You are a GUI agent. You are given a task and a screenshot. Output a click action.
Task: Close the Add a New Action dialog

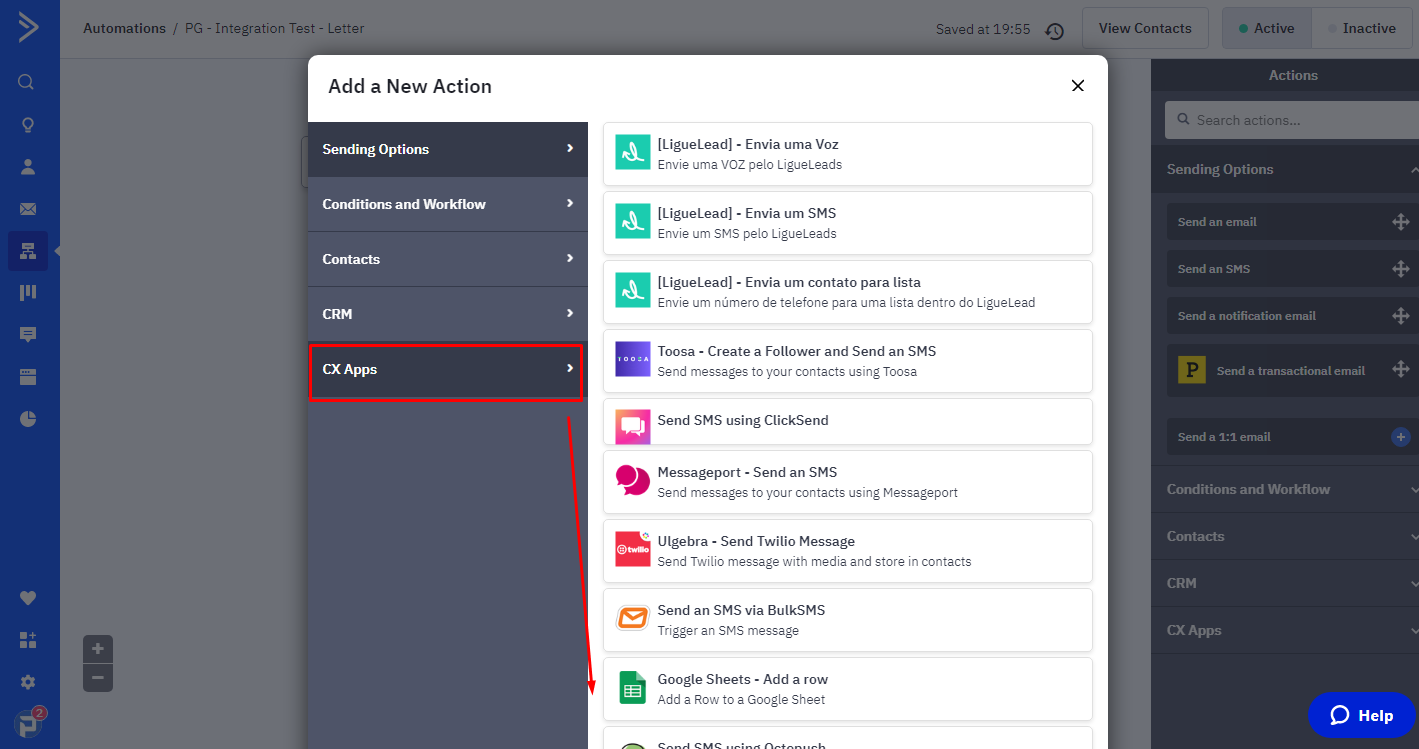coord(1077,86)
